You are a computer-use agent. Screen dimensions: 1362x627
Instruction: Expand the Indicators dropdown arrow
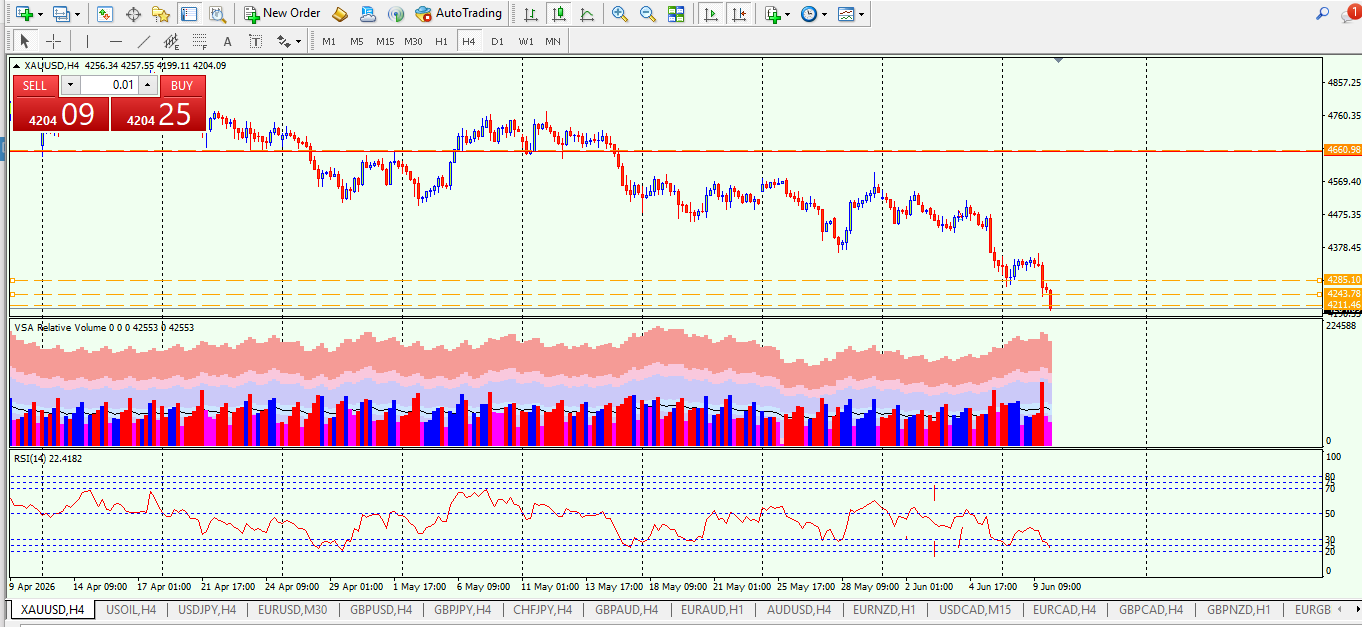pos(788,14)
